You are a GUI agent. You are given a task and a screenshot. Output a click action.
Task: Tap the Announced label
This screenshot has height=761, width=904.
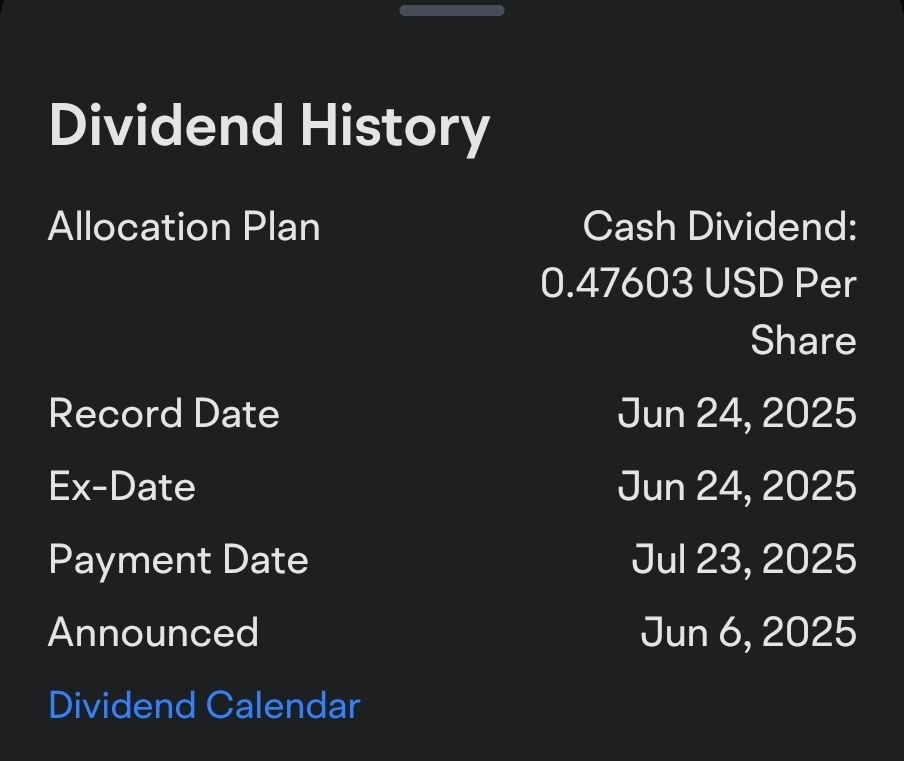coord(153,632)
